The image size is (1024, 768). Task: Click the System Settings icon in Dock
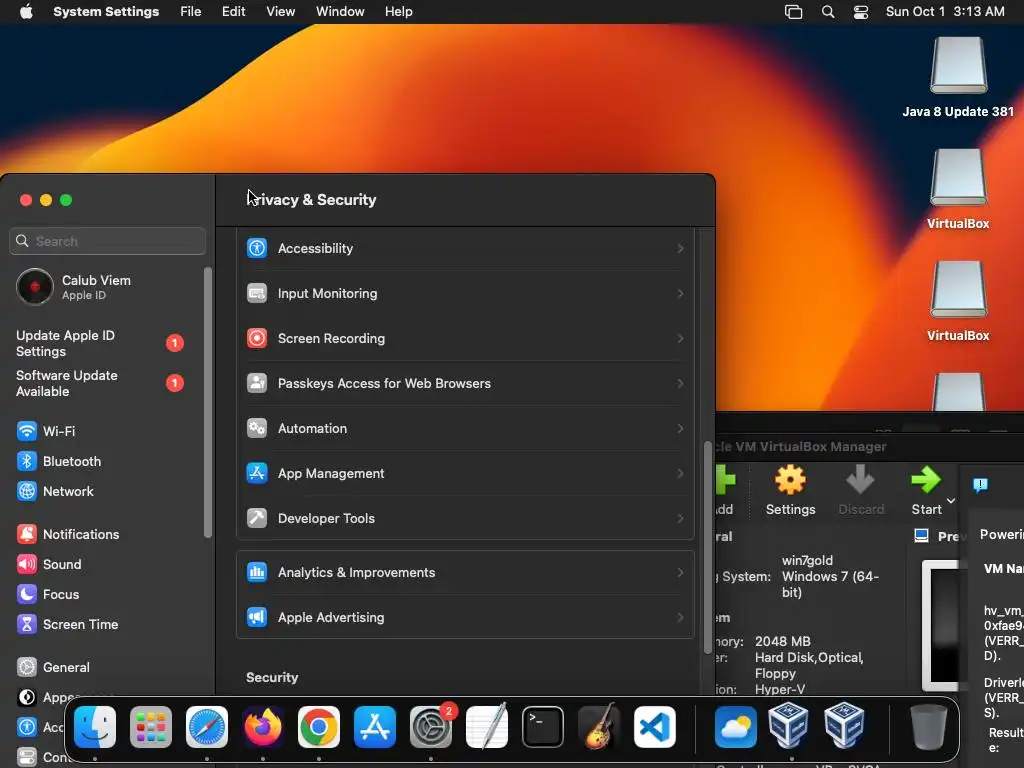(x=431, y=727)
